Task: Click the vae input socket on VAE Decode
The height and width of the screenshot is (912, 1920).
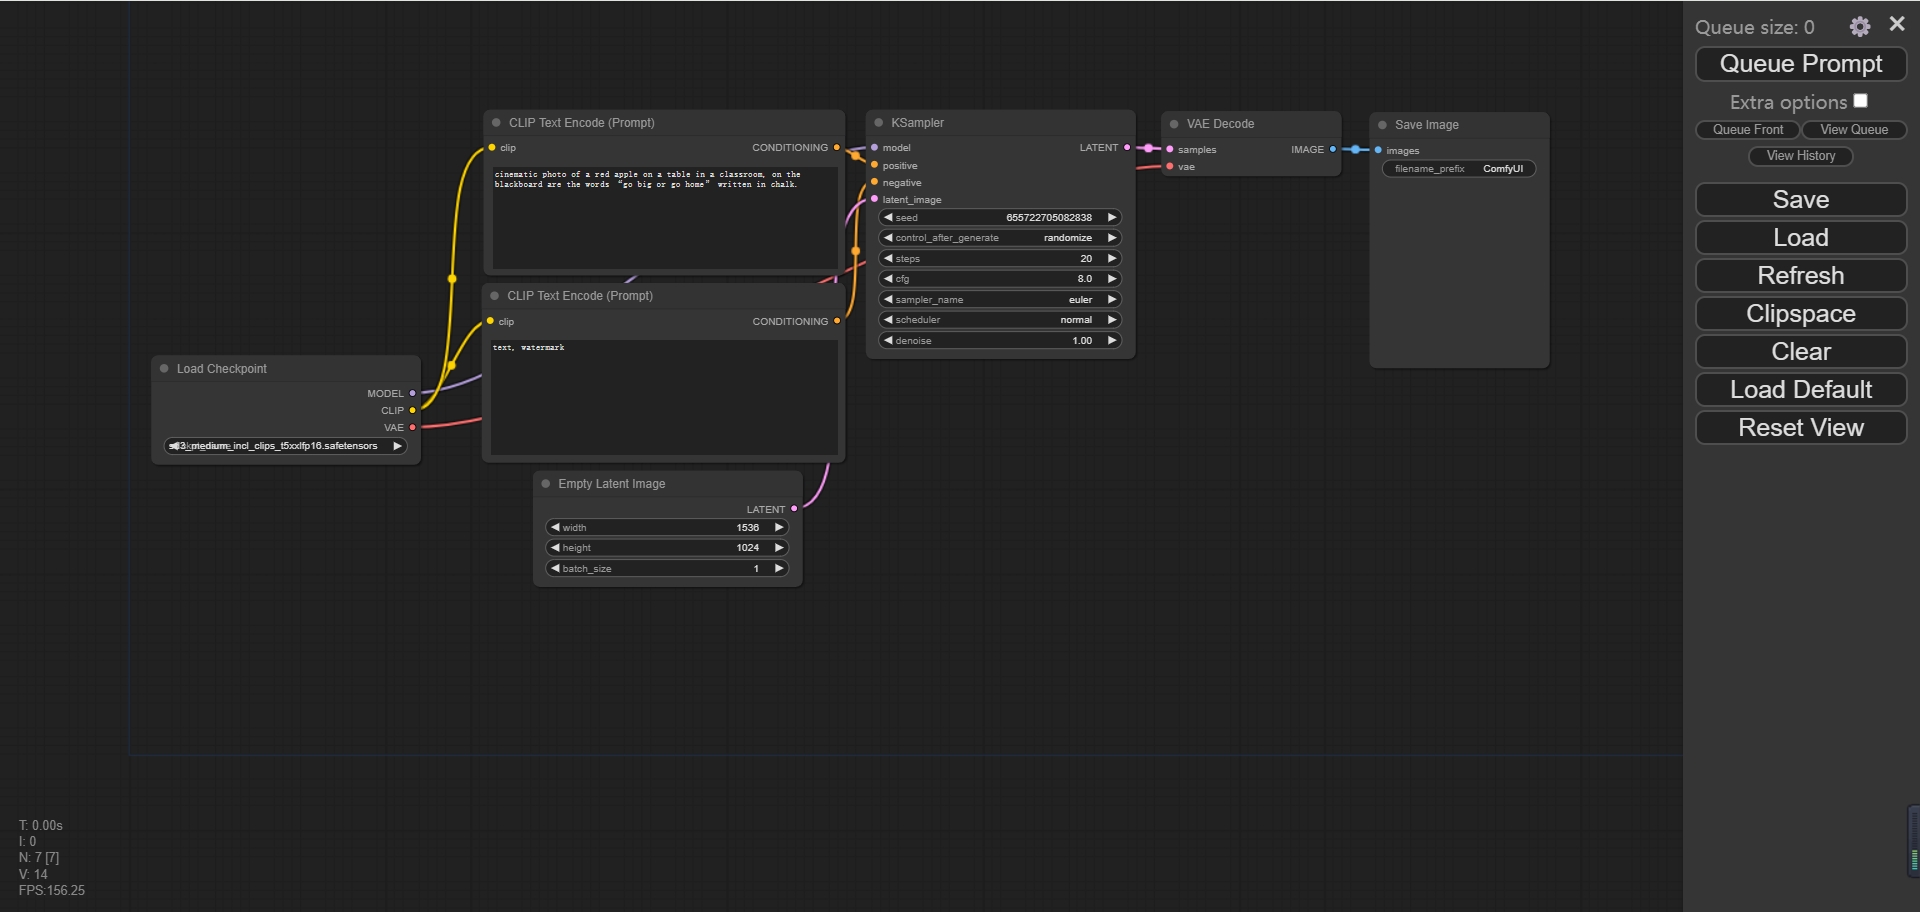Action: point(1170,167)
